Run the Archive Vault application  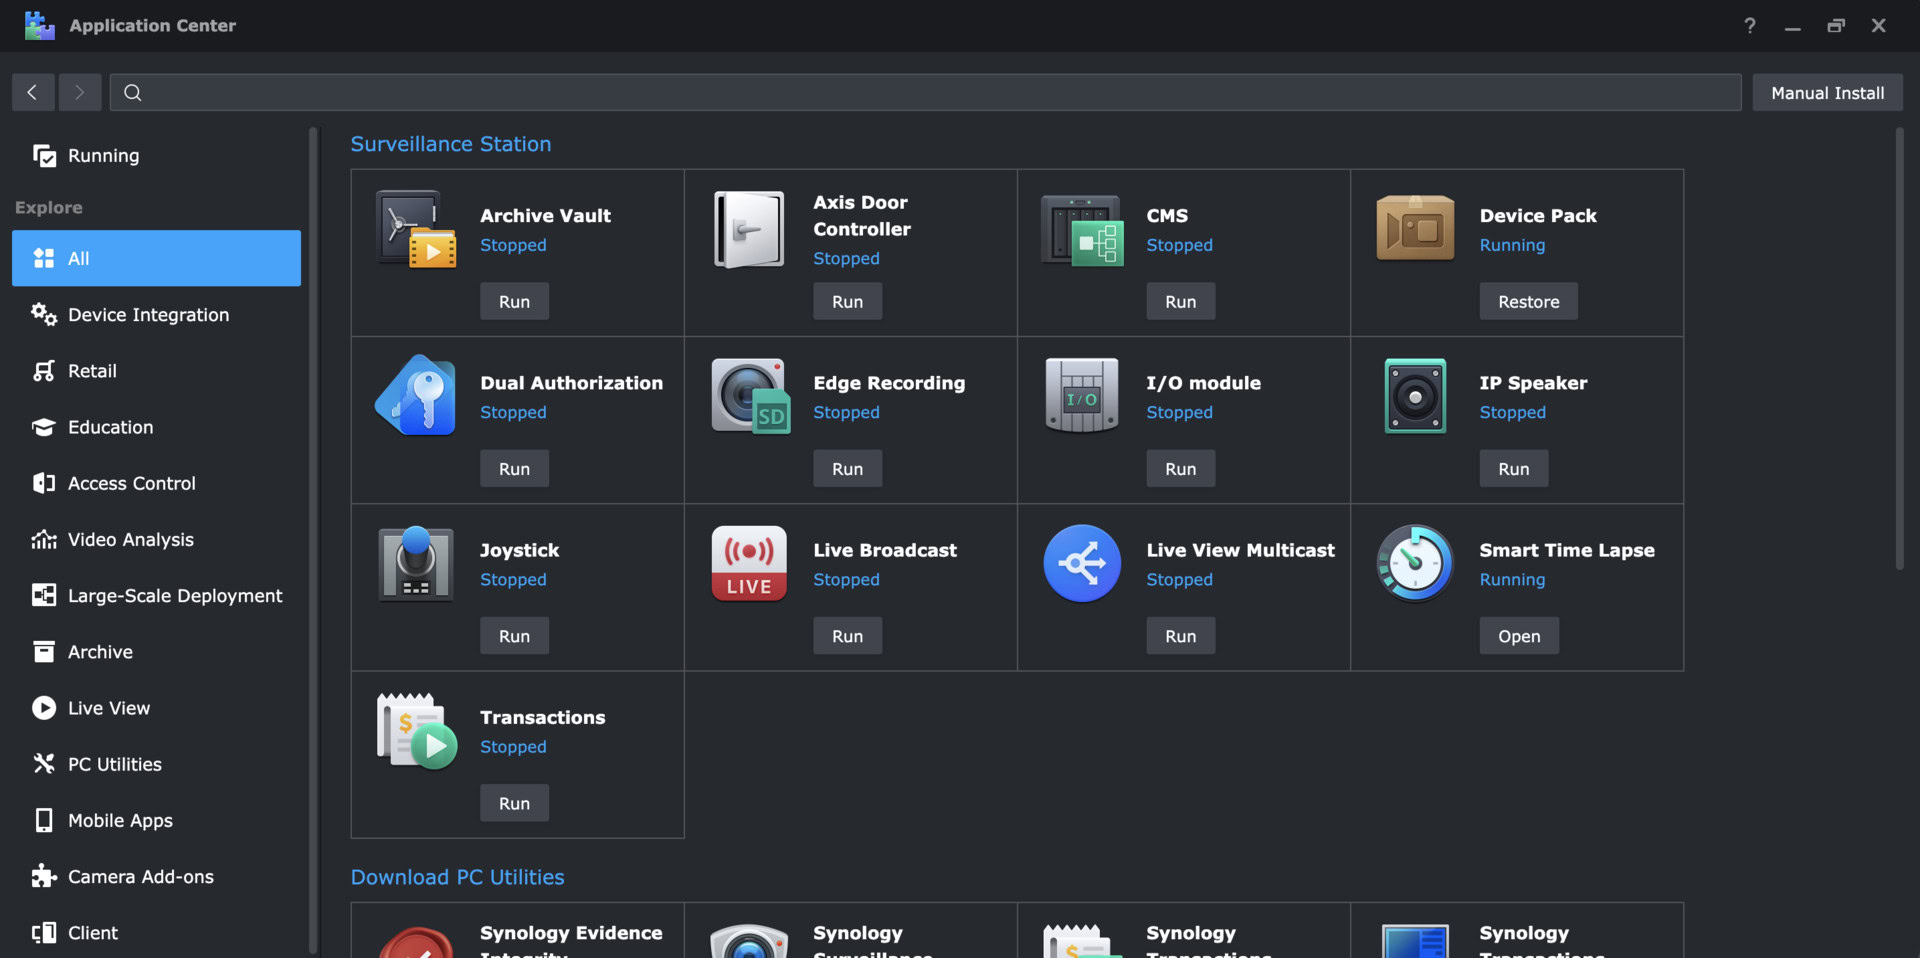tap(514, 301)
